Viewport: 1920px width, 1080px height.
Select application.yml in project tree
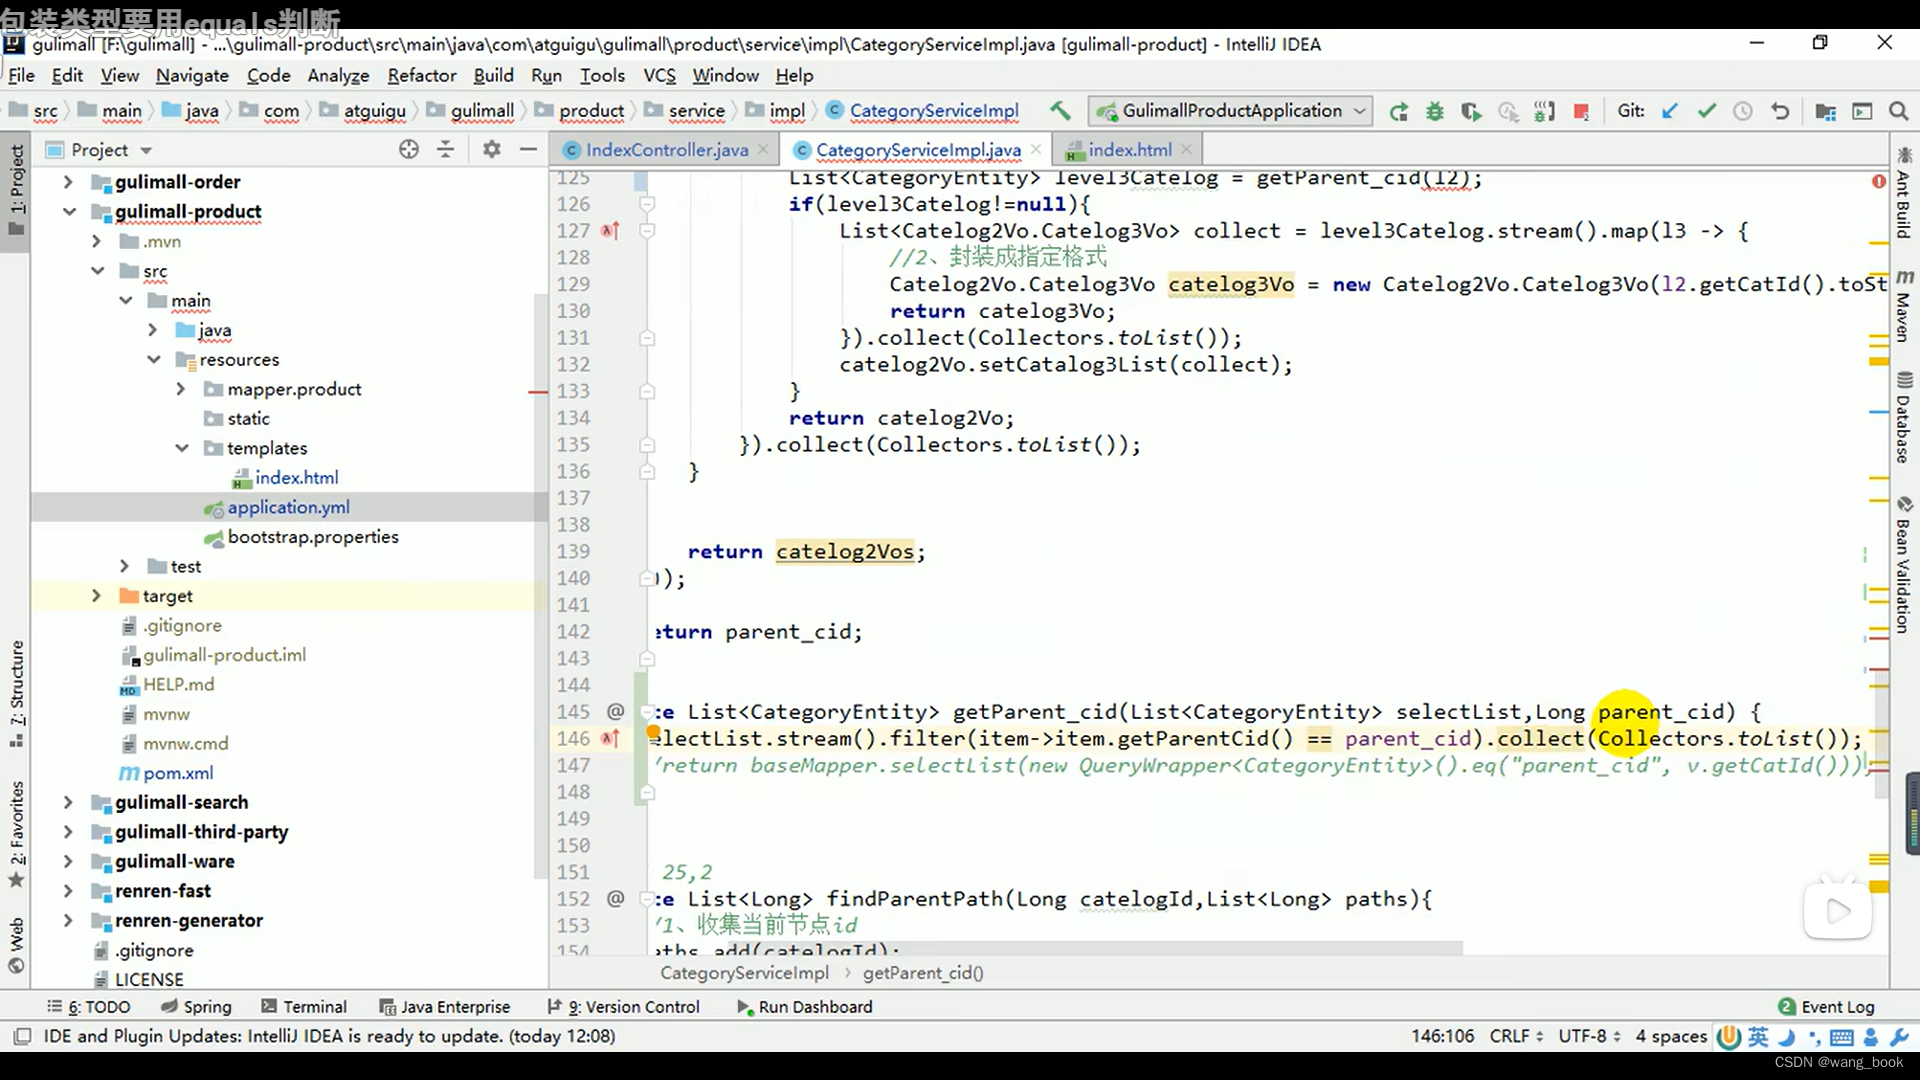pos(290,507)
